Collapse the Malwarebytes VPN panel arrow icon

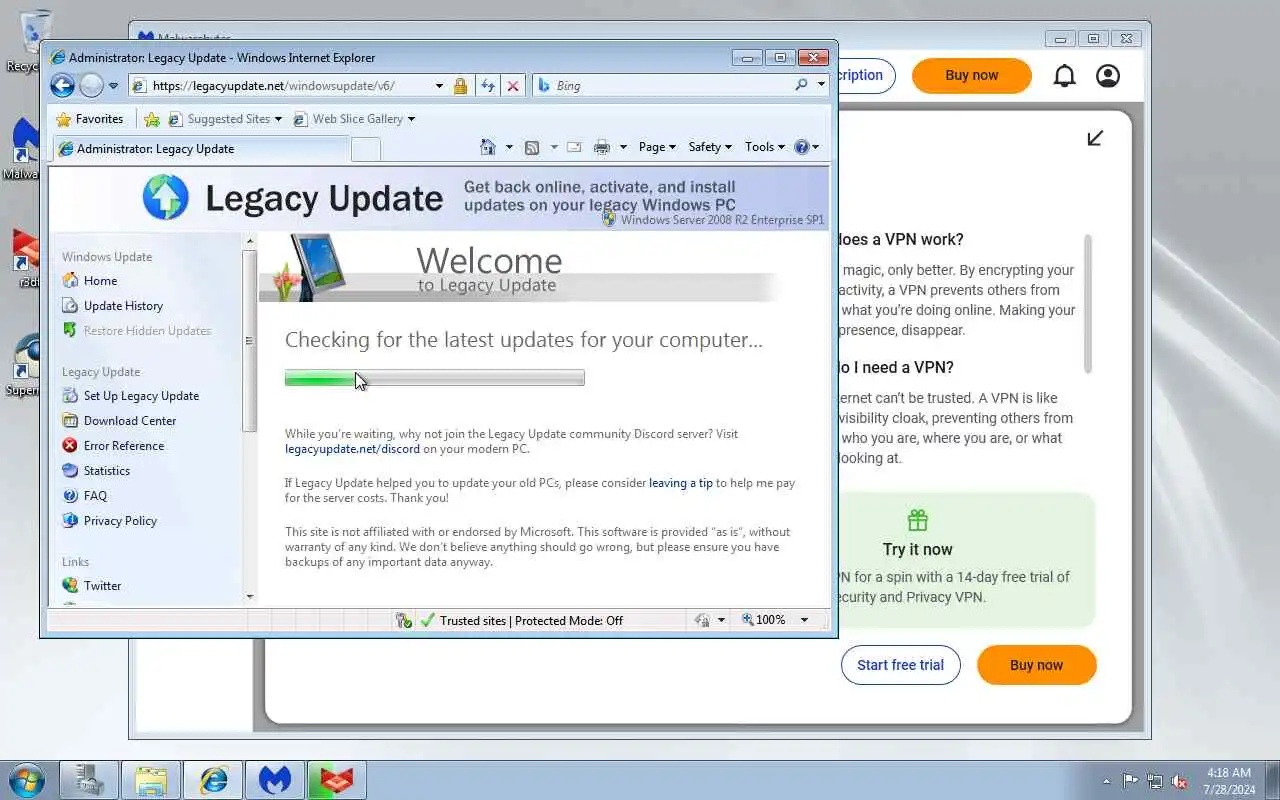pyautogui.click(x=1095, y=138)
